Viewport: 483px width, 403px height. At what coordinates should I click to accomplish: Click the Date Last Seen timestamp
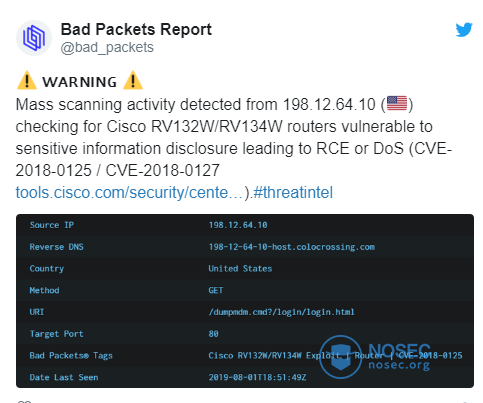pos(257,377)
